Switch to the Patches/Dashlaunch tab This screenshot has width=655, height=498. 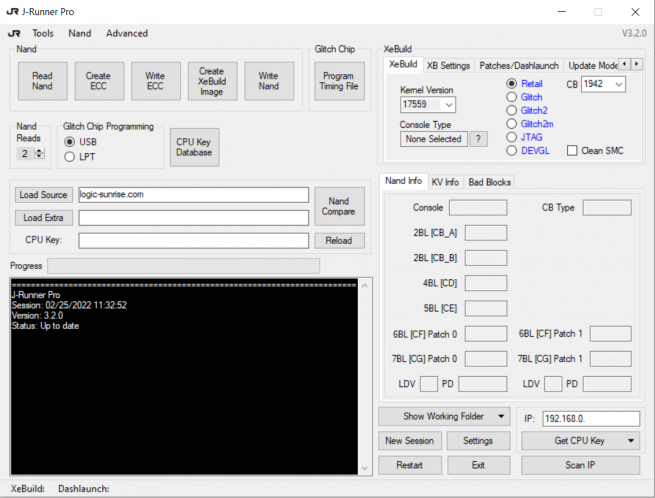click(x=519, y=66)
